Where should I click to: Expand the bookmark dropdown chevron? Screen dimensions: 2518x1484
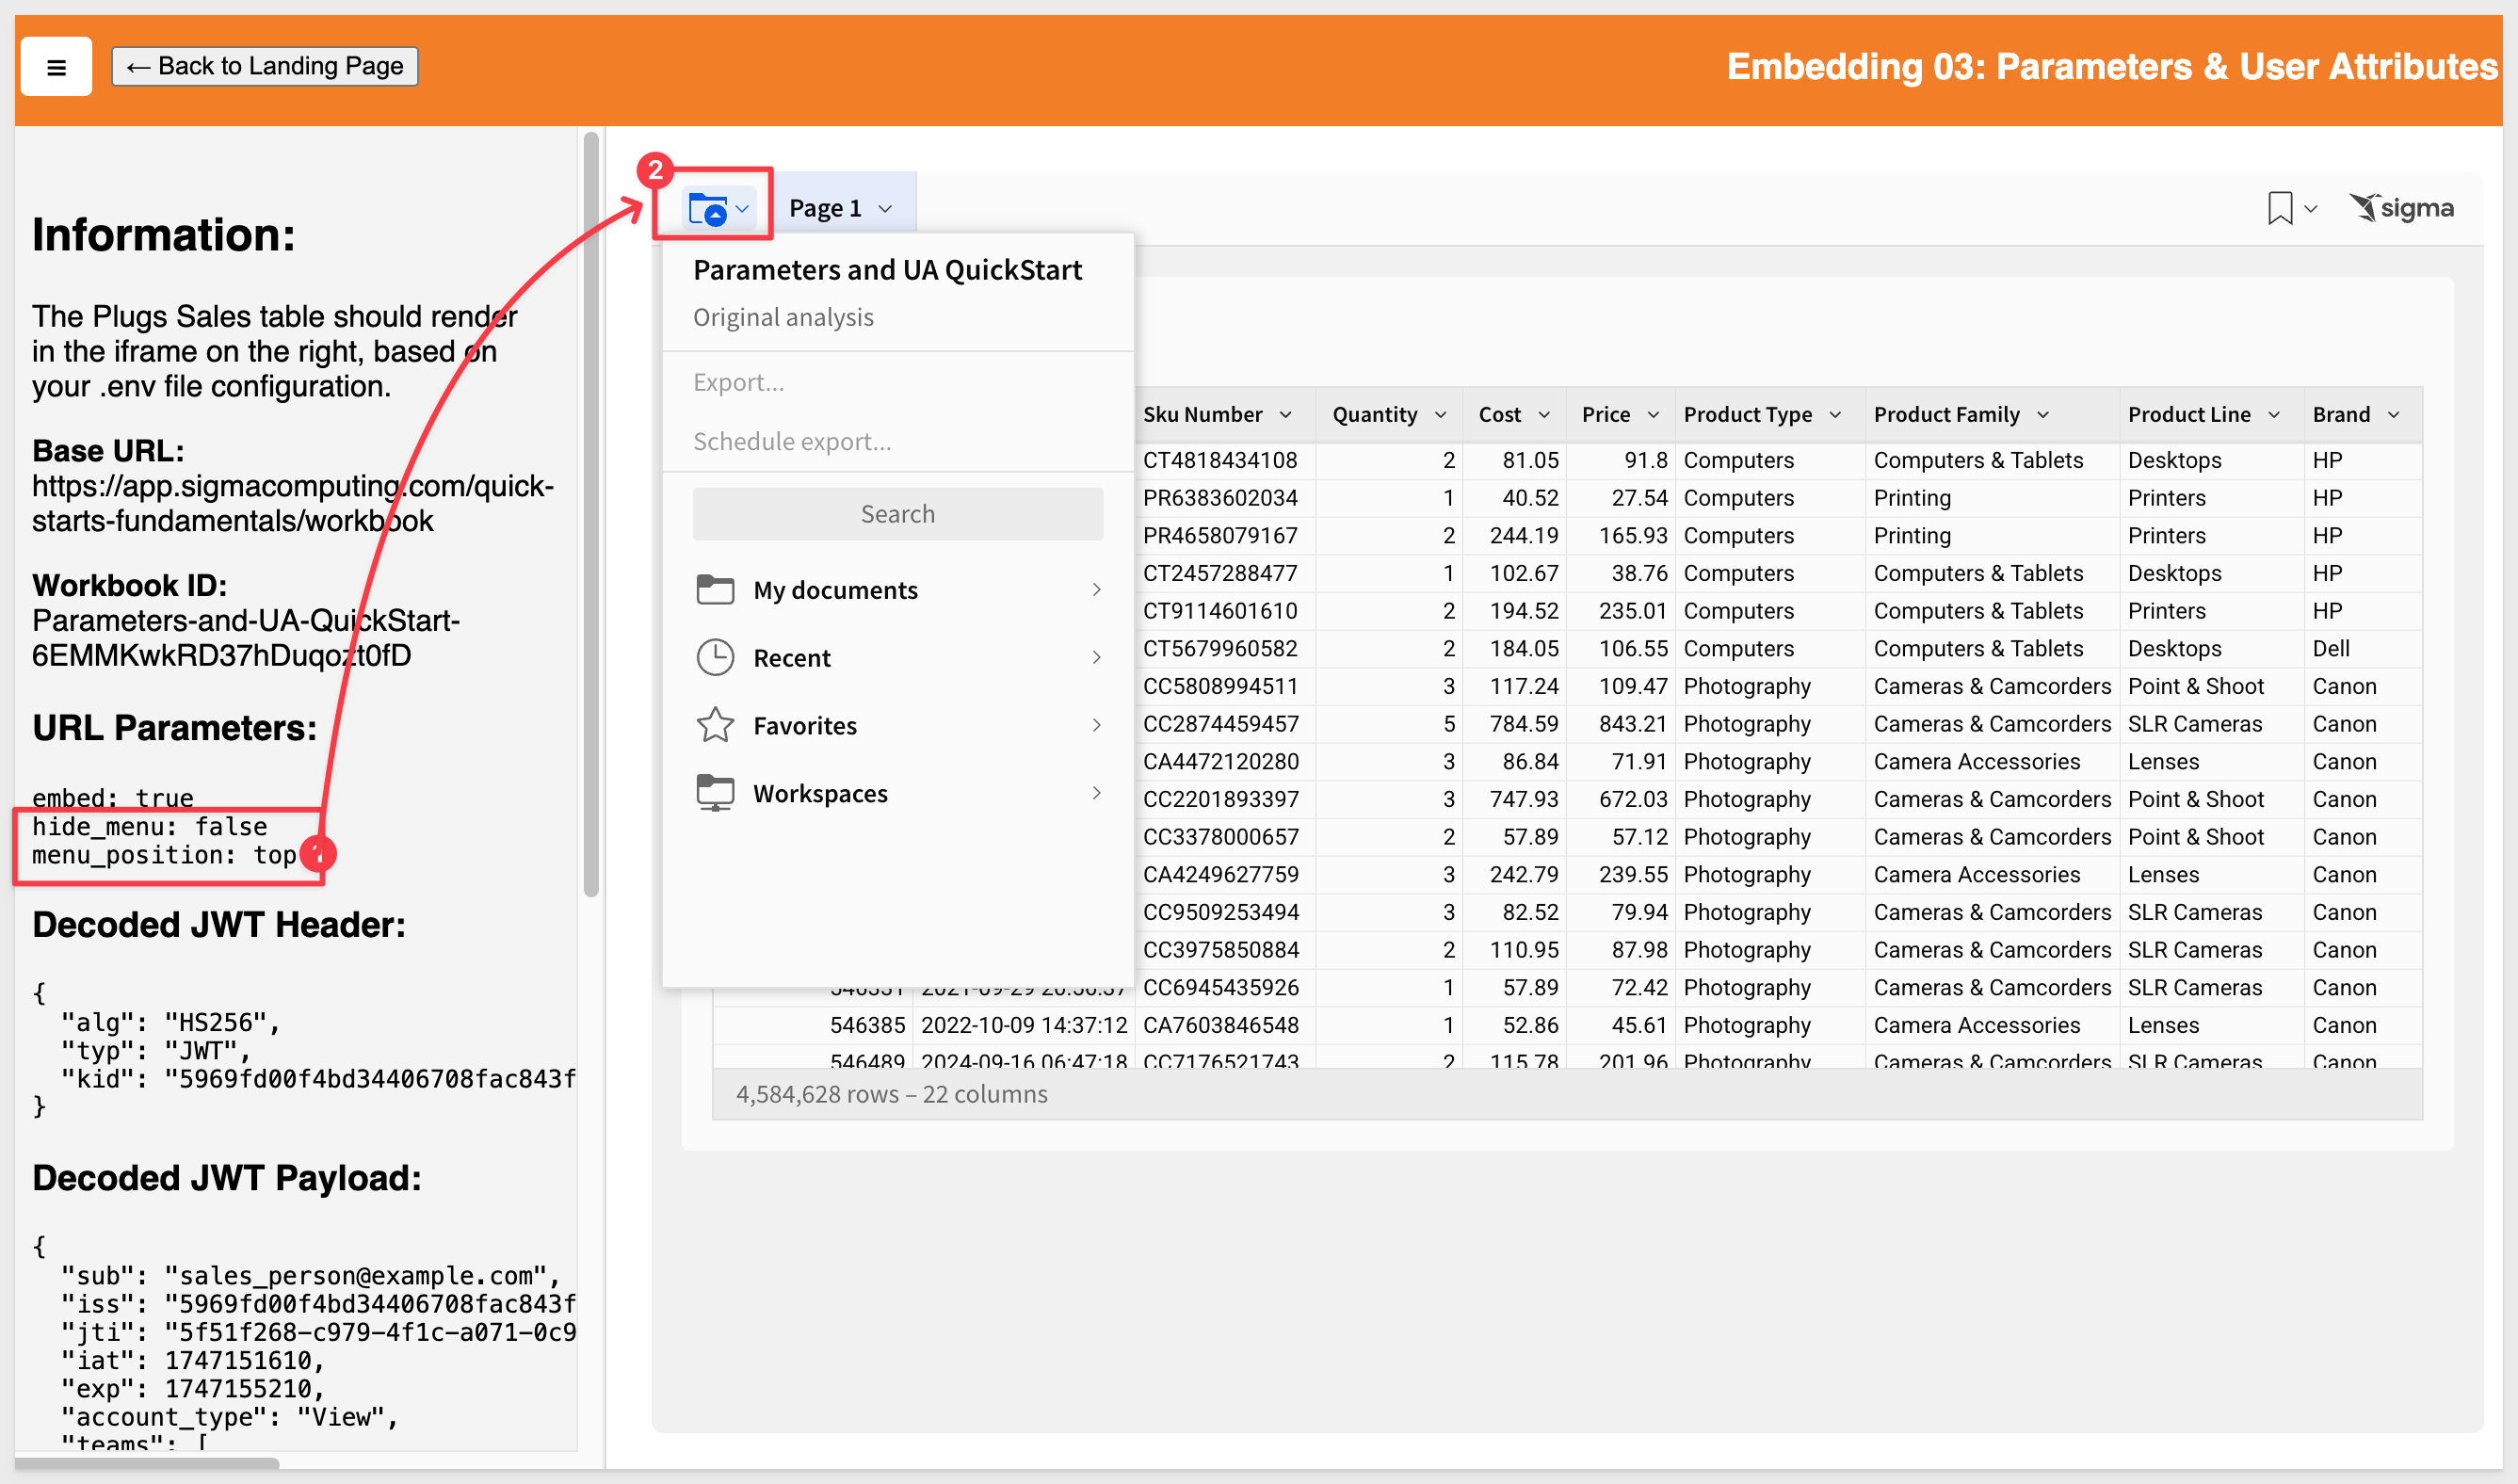click(2311, 209)
